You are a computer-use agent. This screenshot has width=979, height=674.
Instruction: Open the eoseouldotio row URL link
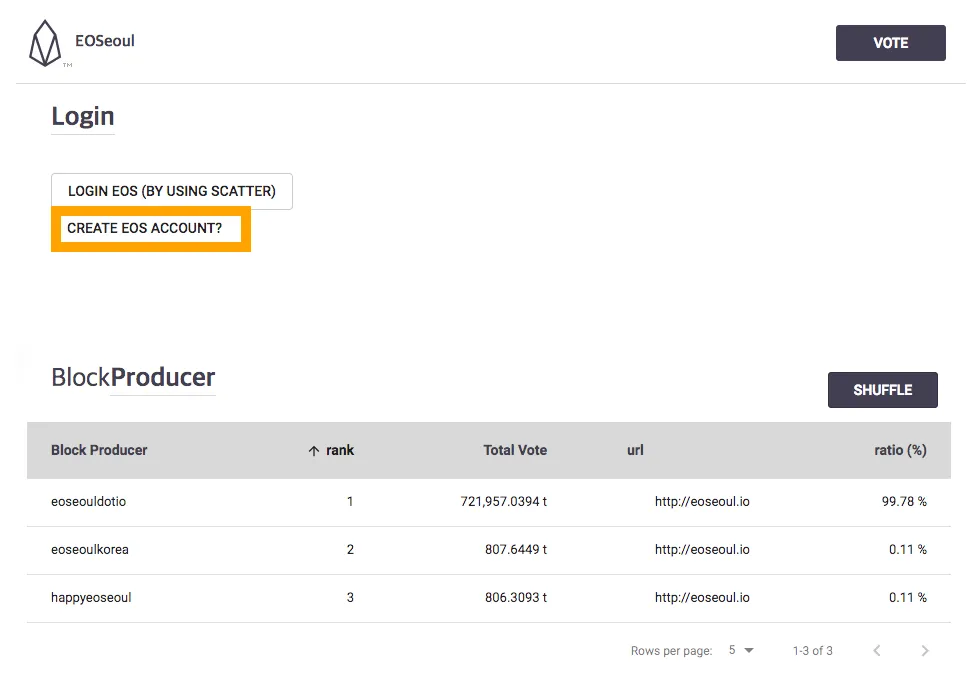[x=702, y=502]
